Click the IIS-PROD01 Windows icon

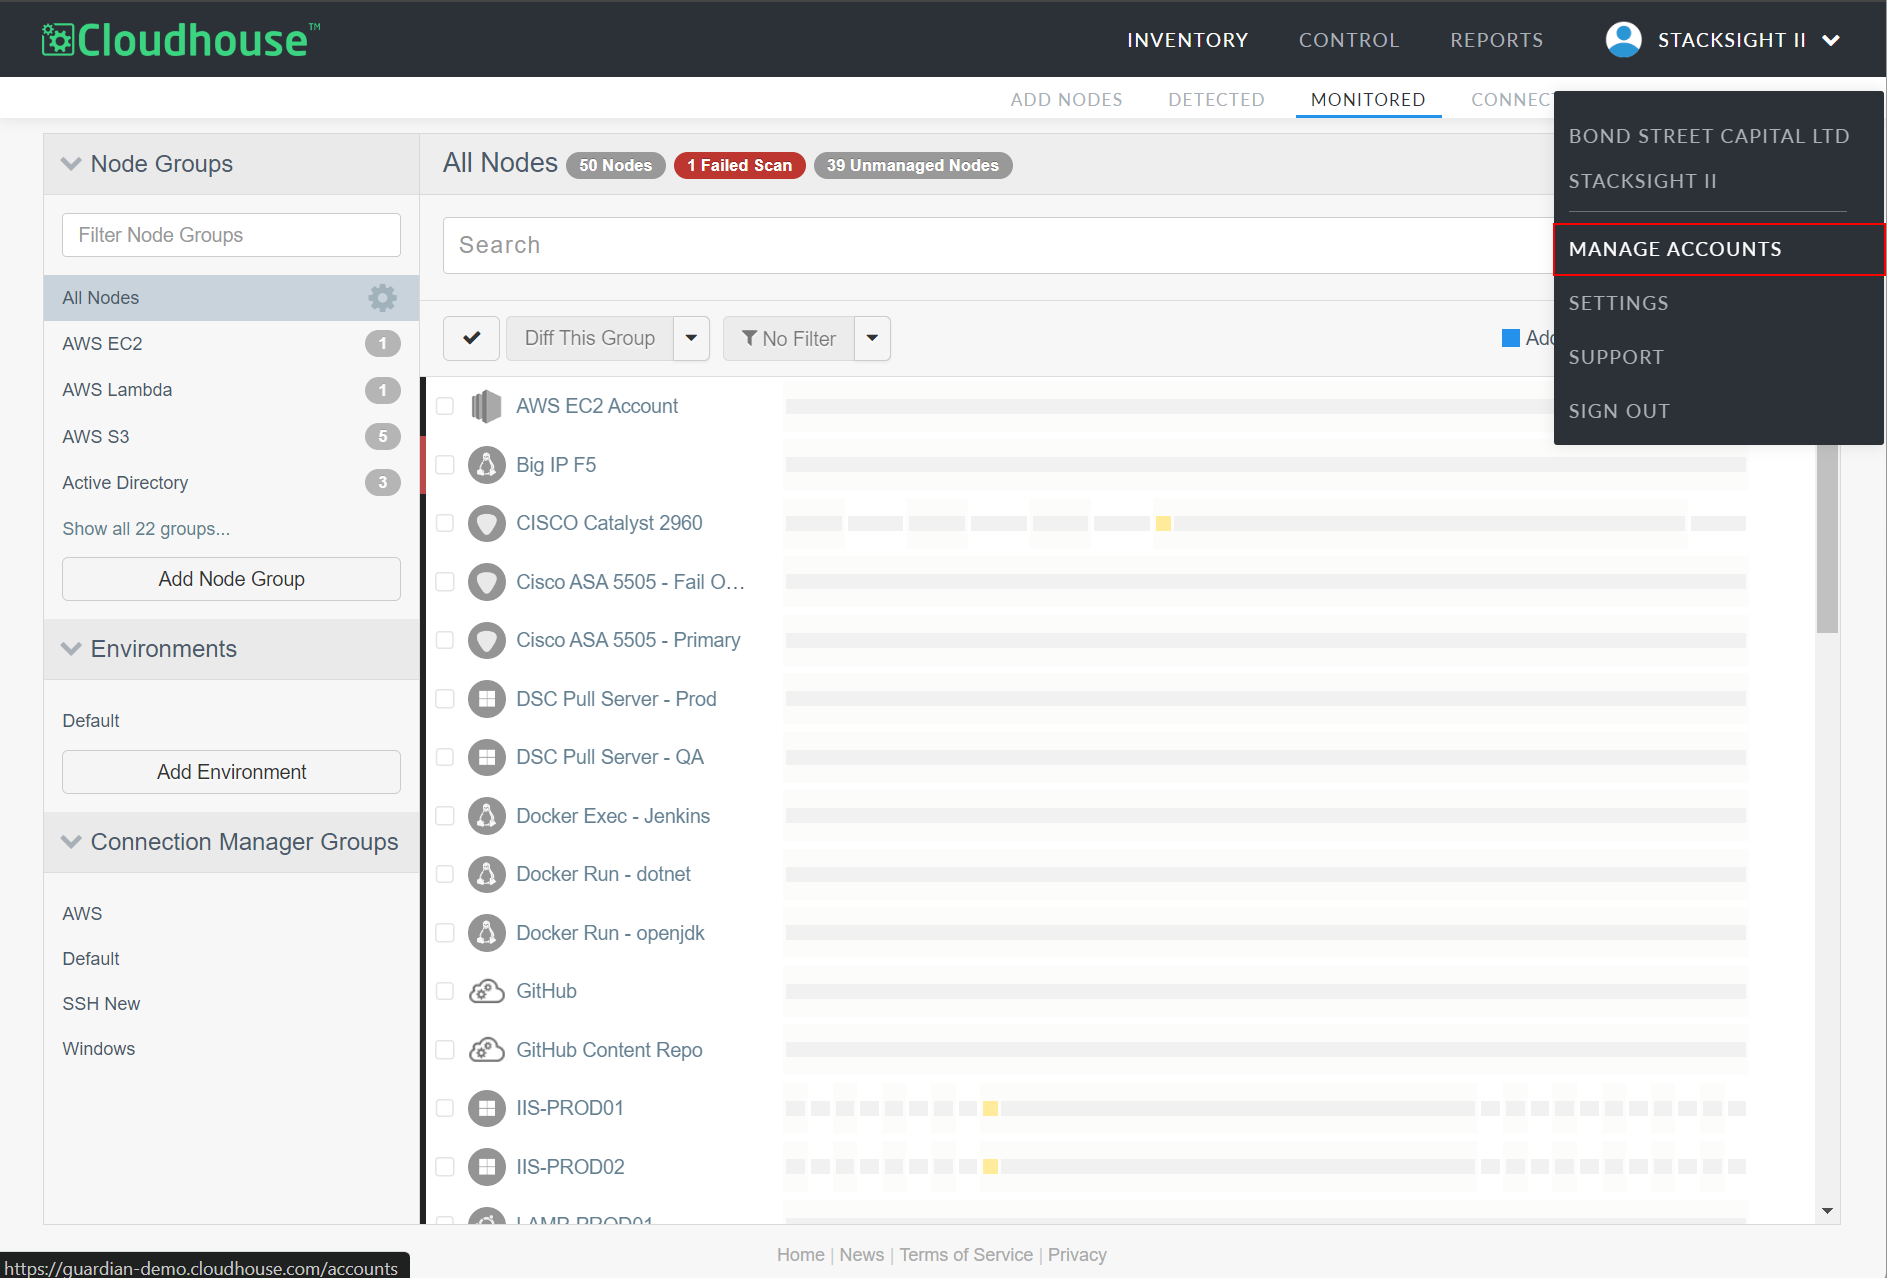[486, 1108]
